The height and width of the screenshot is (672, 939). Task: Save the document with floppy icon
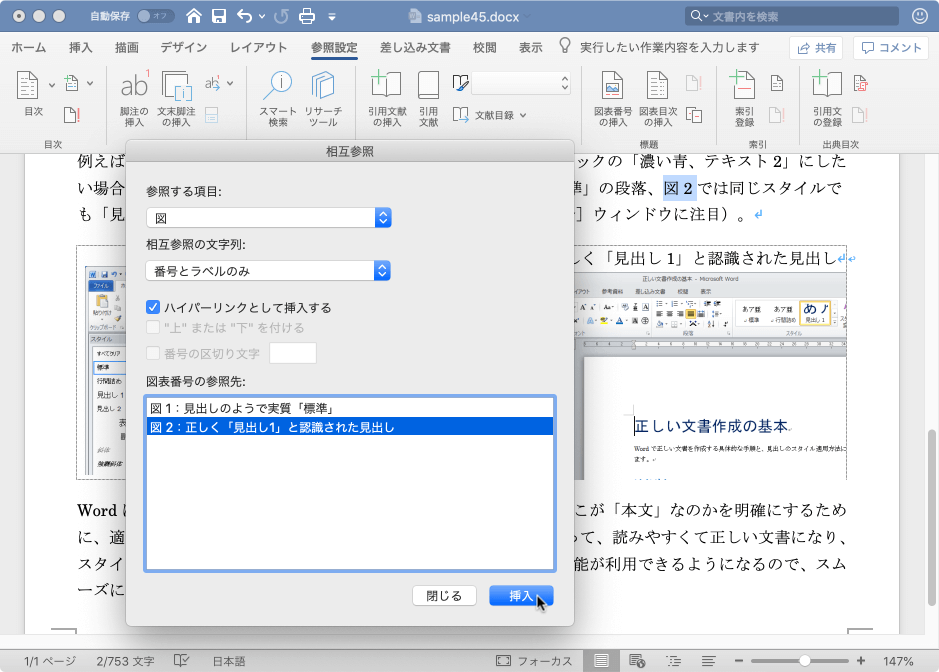pyautogui.click(x=219, y=16)
